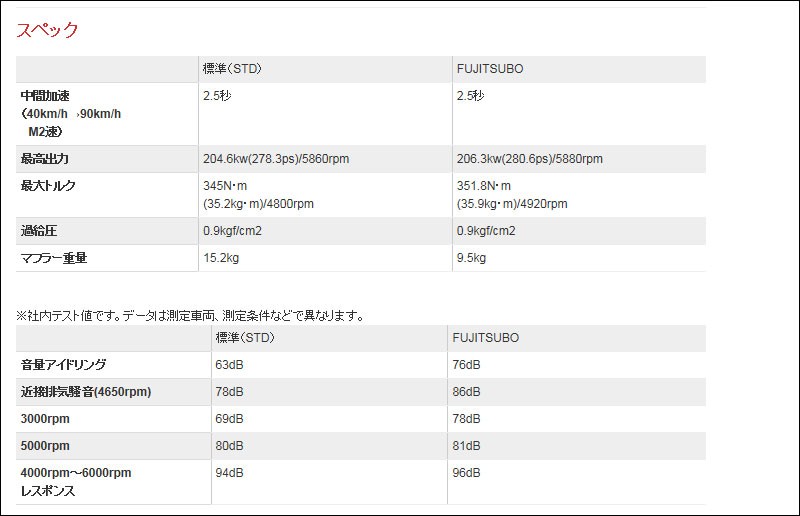Screen dimensions: 800x516
Task: Select the 94dB response value
Action: [x=229, y=473]
